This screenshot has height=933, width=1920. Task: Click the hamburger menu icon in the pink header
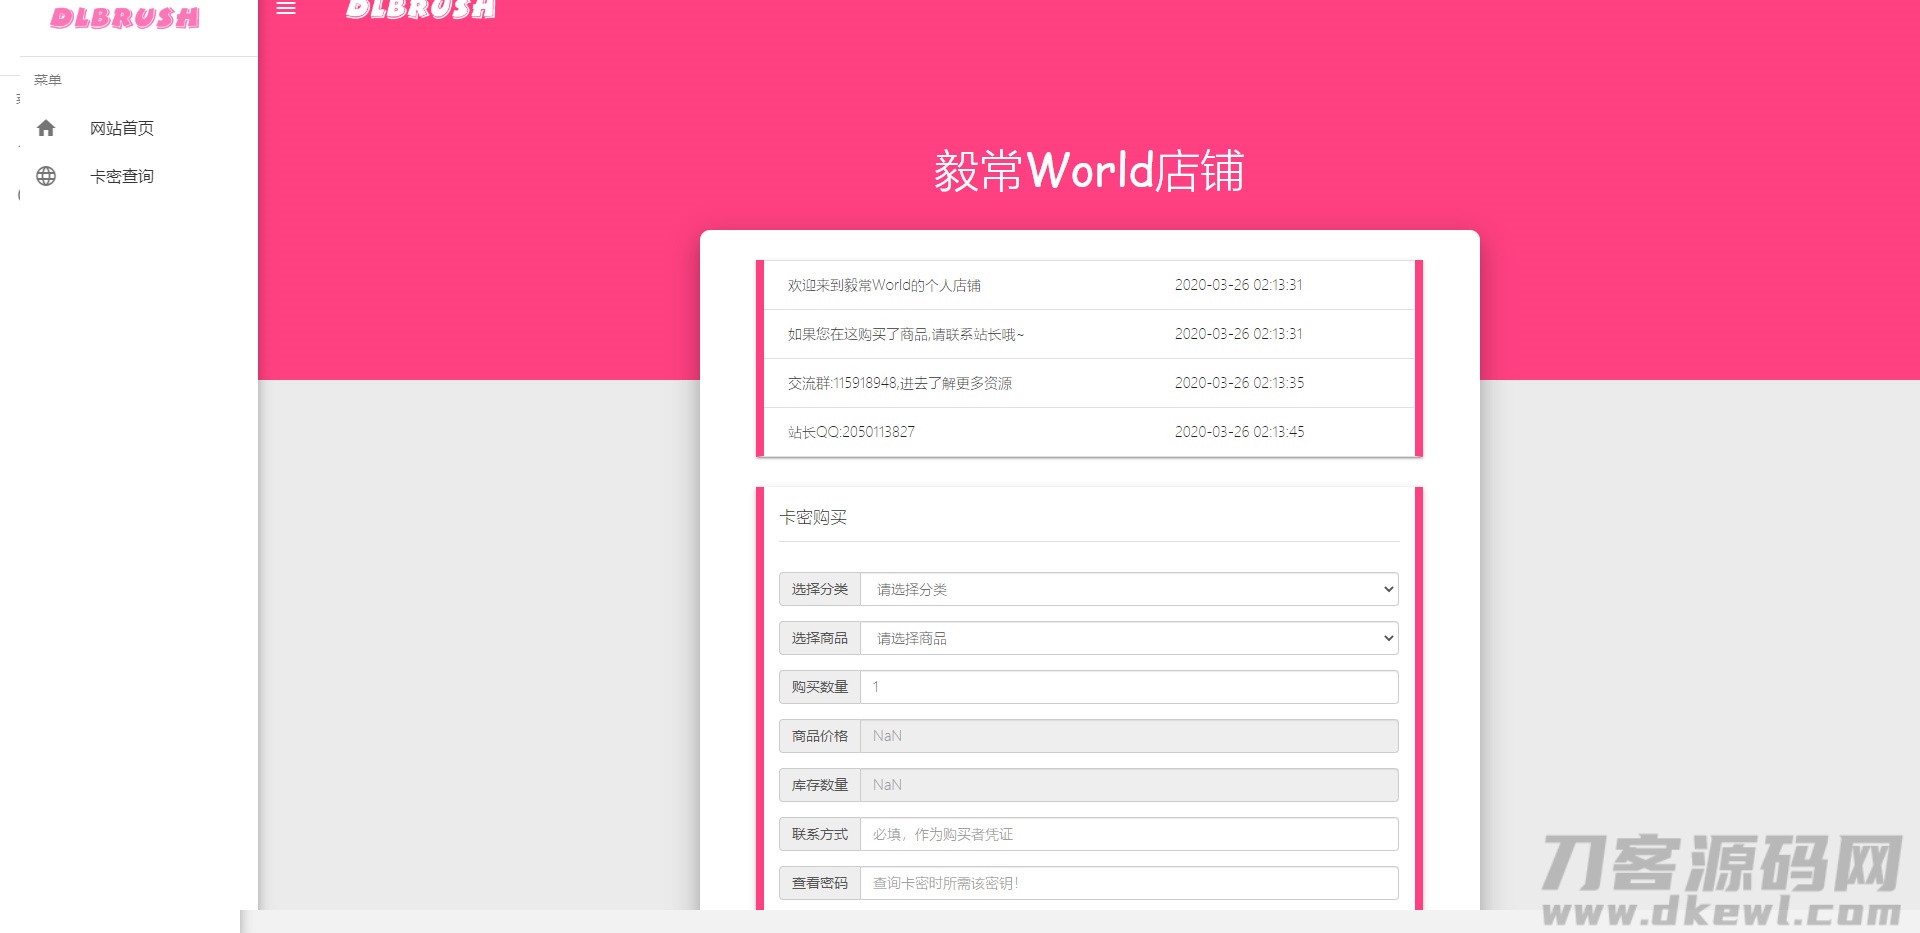(x=286, y=9)
